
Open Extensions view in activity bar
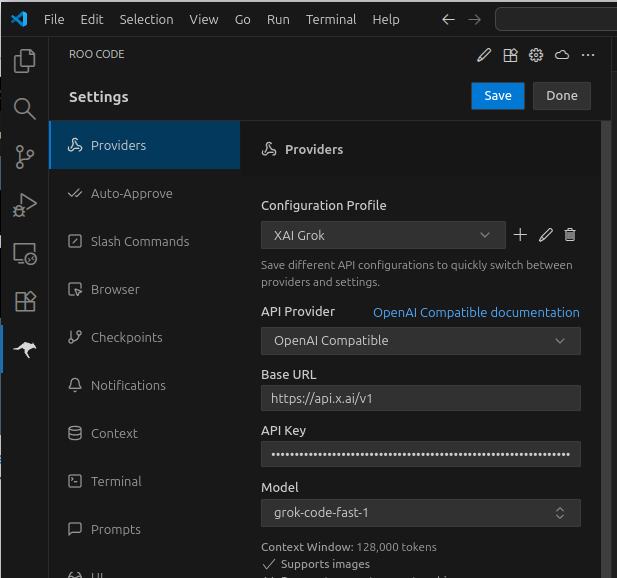pyautogui.click(x=24, y=301)
